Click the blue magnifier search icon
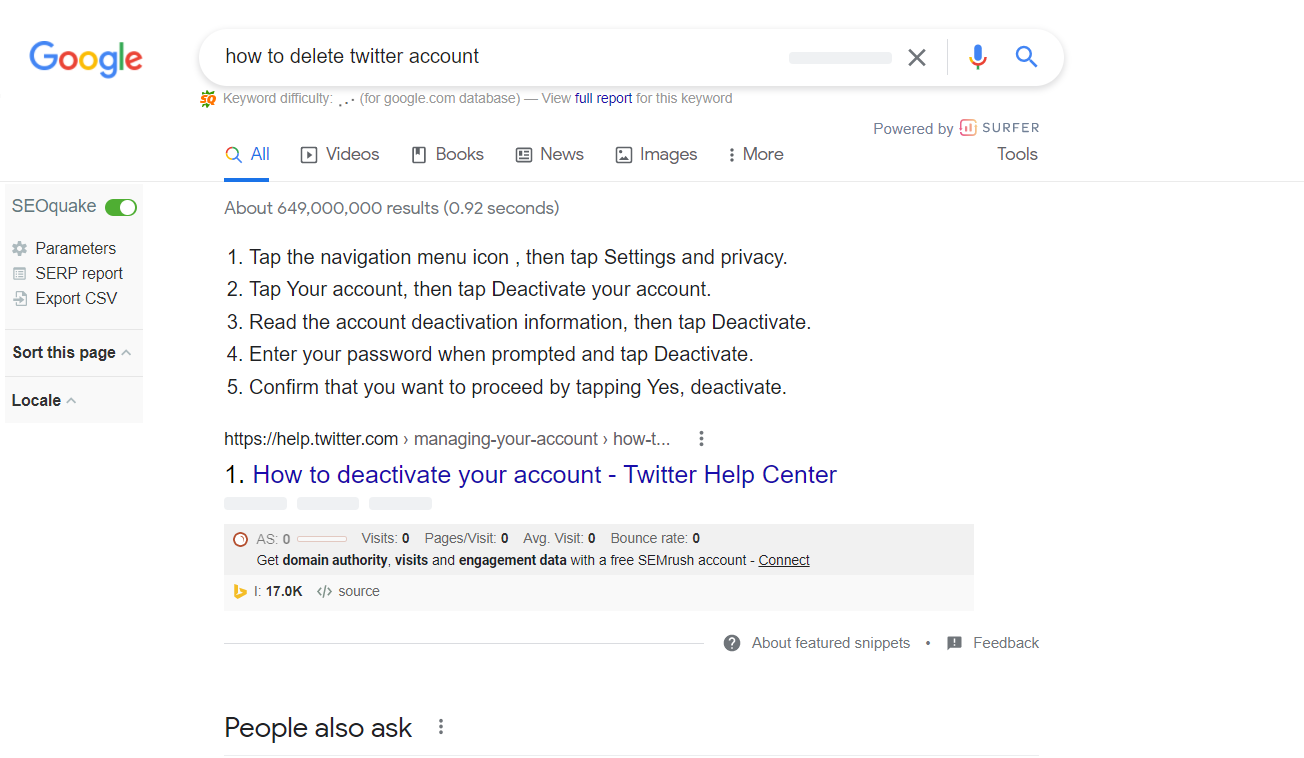This screenshot has height=758, width=1304. coord(1026,56)
